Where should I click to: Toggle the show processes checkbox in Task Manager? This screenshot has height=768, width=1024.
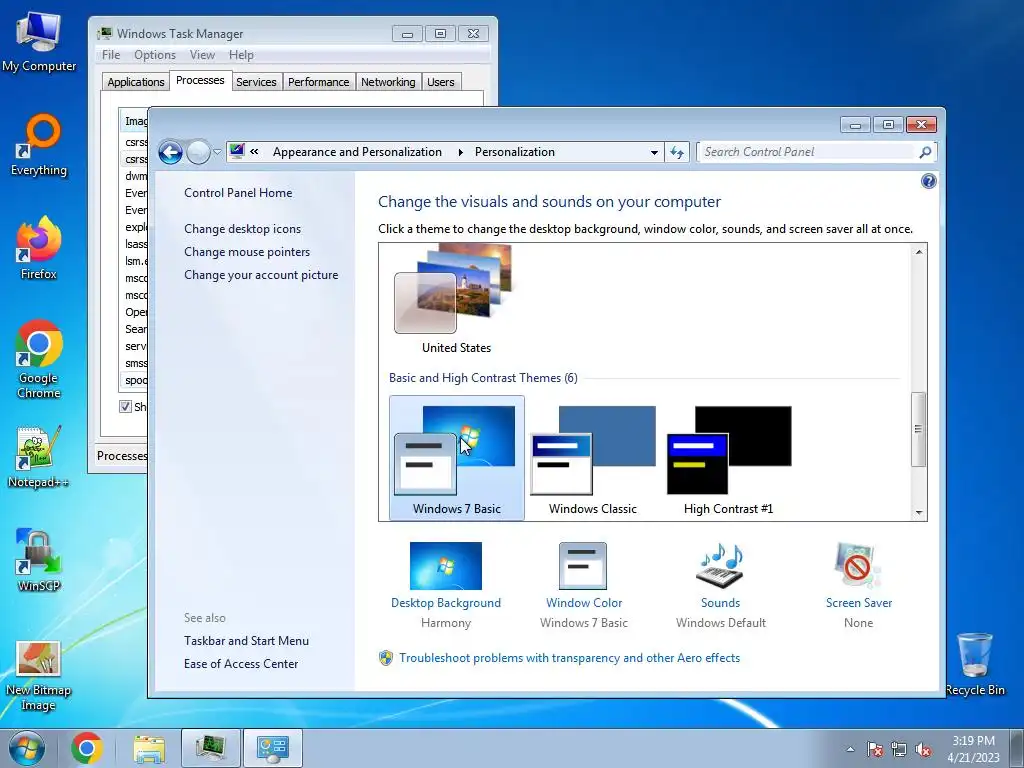tap(125, 406)
